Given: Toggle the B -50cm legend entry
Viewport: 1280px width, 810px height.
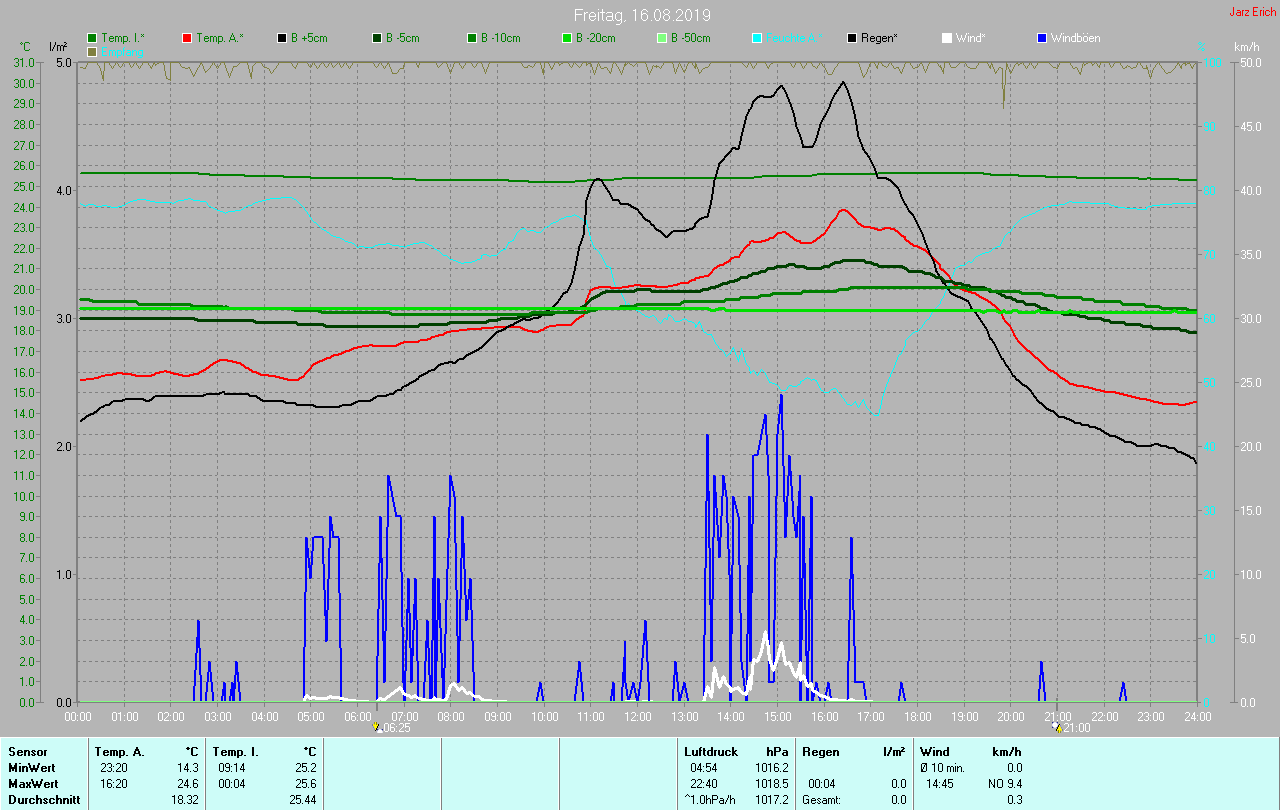Looking at the screenshot, I should pyautogui.click(x=662, y=38).
